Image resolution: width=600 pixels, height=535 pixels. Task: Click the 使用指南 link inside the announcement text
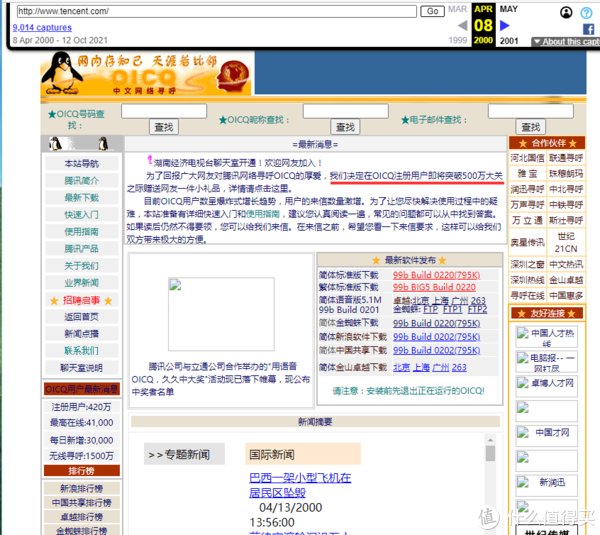(x=262, y=214)
